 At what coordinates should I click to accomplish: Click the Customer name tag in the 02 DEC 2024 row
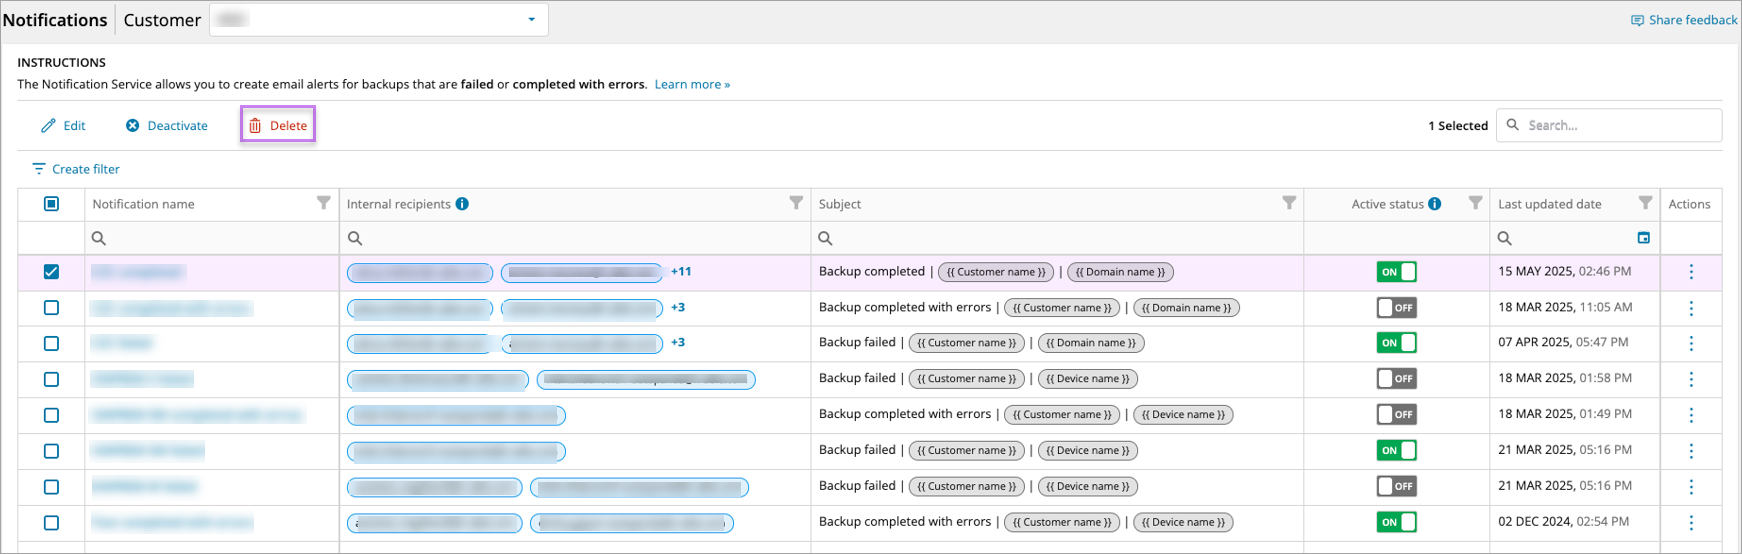1062,522
